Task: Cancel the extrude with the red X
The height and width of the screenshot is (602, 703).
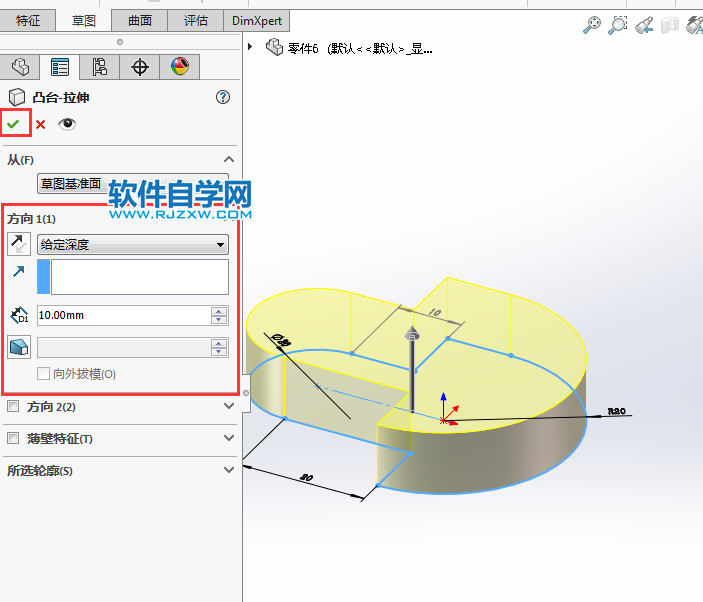Action: 41,125
